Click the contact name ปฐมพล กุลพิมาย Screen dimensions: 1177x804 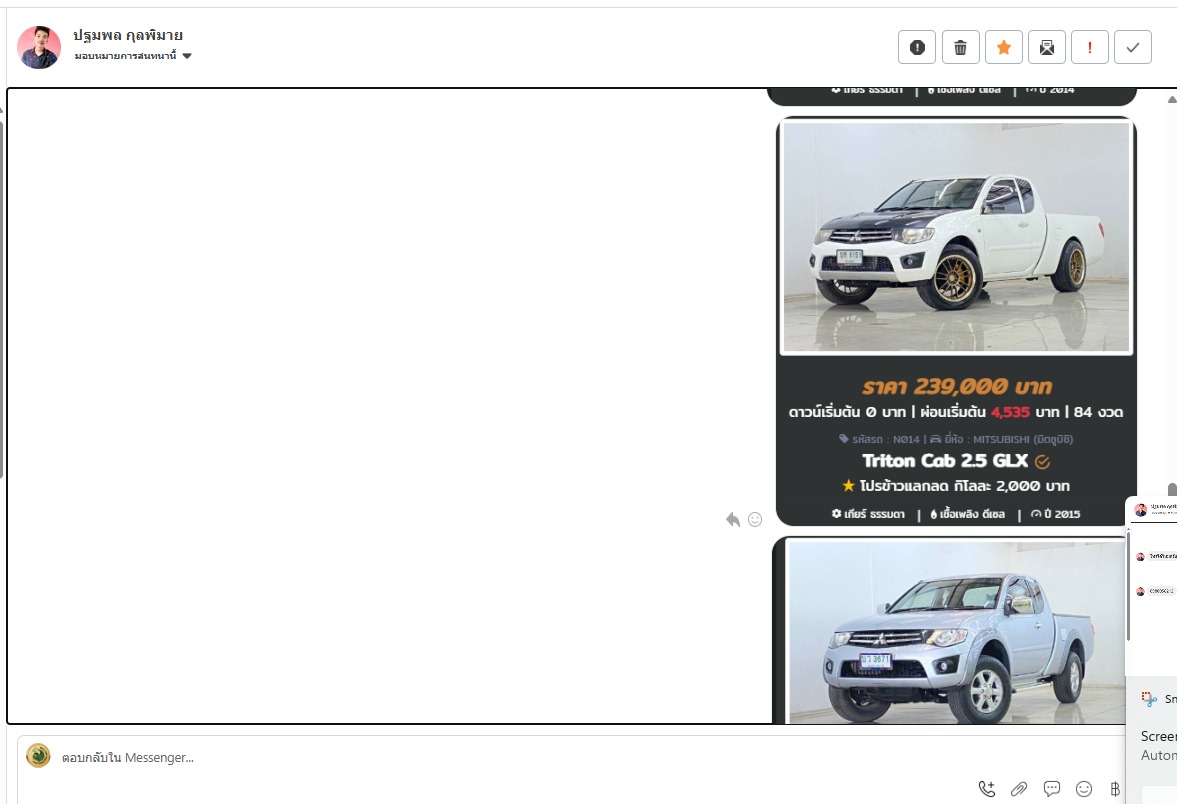[128, 35]
